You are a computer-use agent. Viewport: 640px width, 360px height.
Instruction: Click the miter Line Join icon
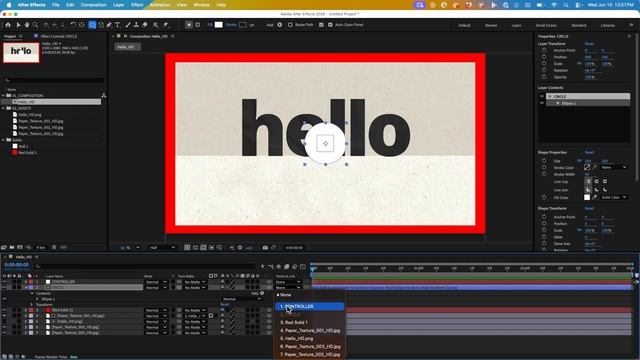click(588, 190)
